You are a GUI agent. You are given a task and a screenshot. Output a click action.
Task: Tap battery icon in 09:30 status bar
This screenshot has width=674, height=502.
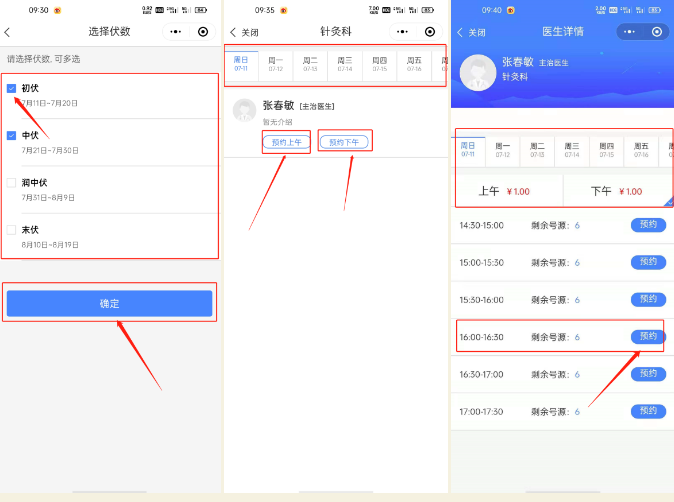201,10
